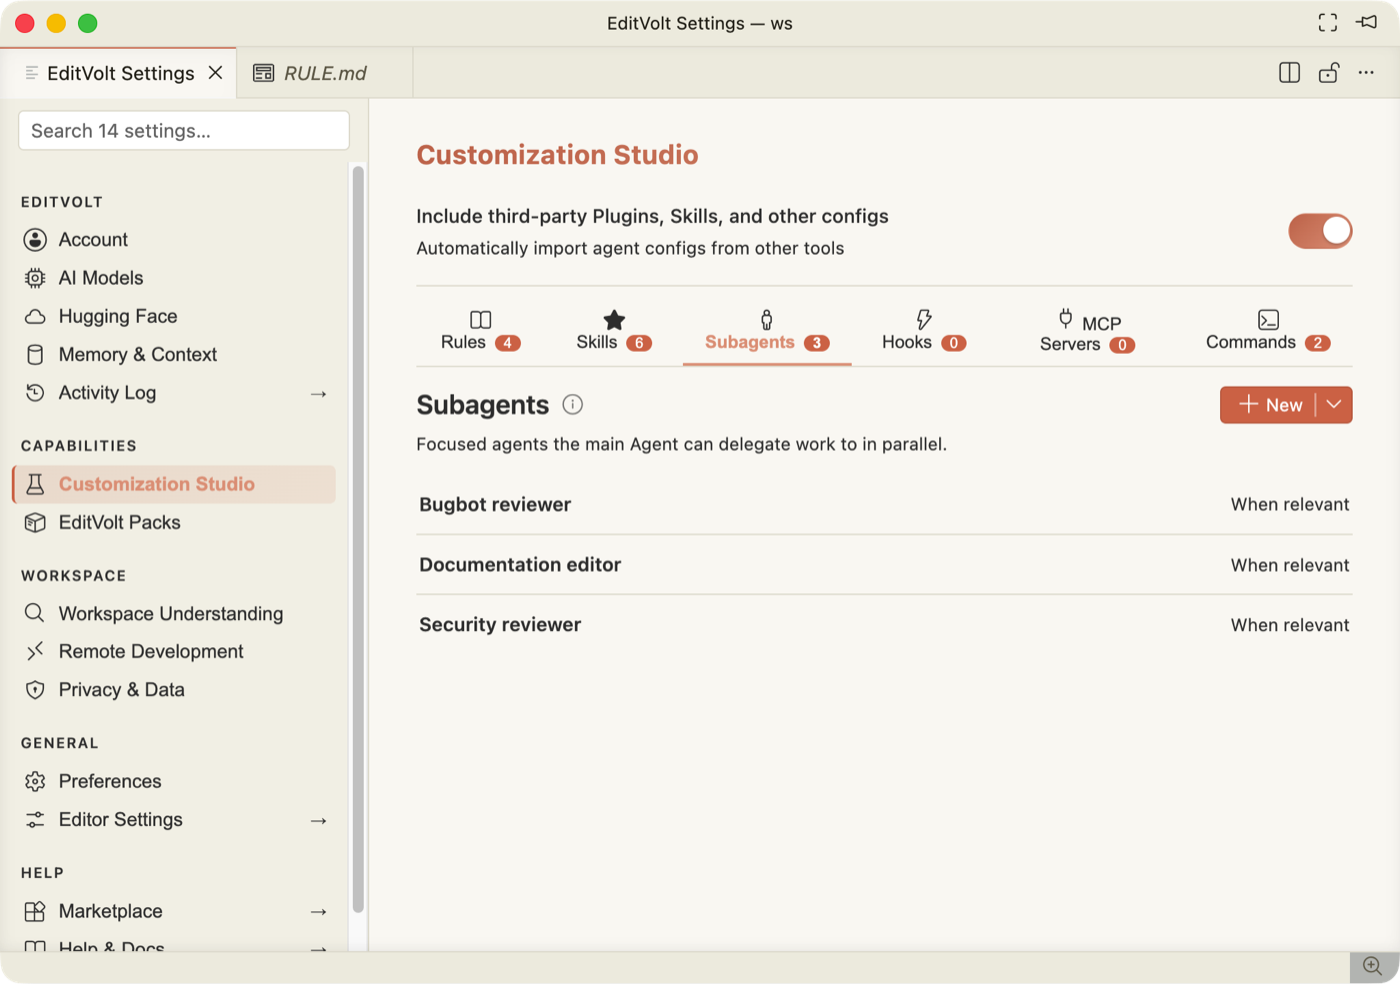Go to Workspace Understanding settings

[174, 613]
